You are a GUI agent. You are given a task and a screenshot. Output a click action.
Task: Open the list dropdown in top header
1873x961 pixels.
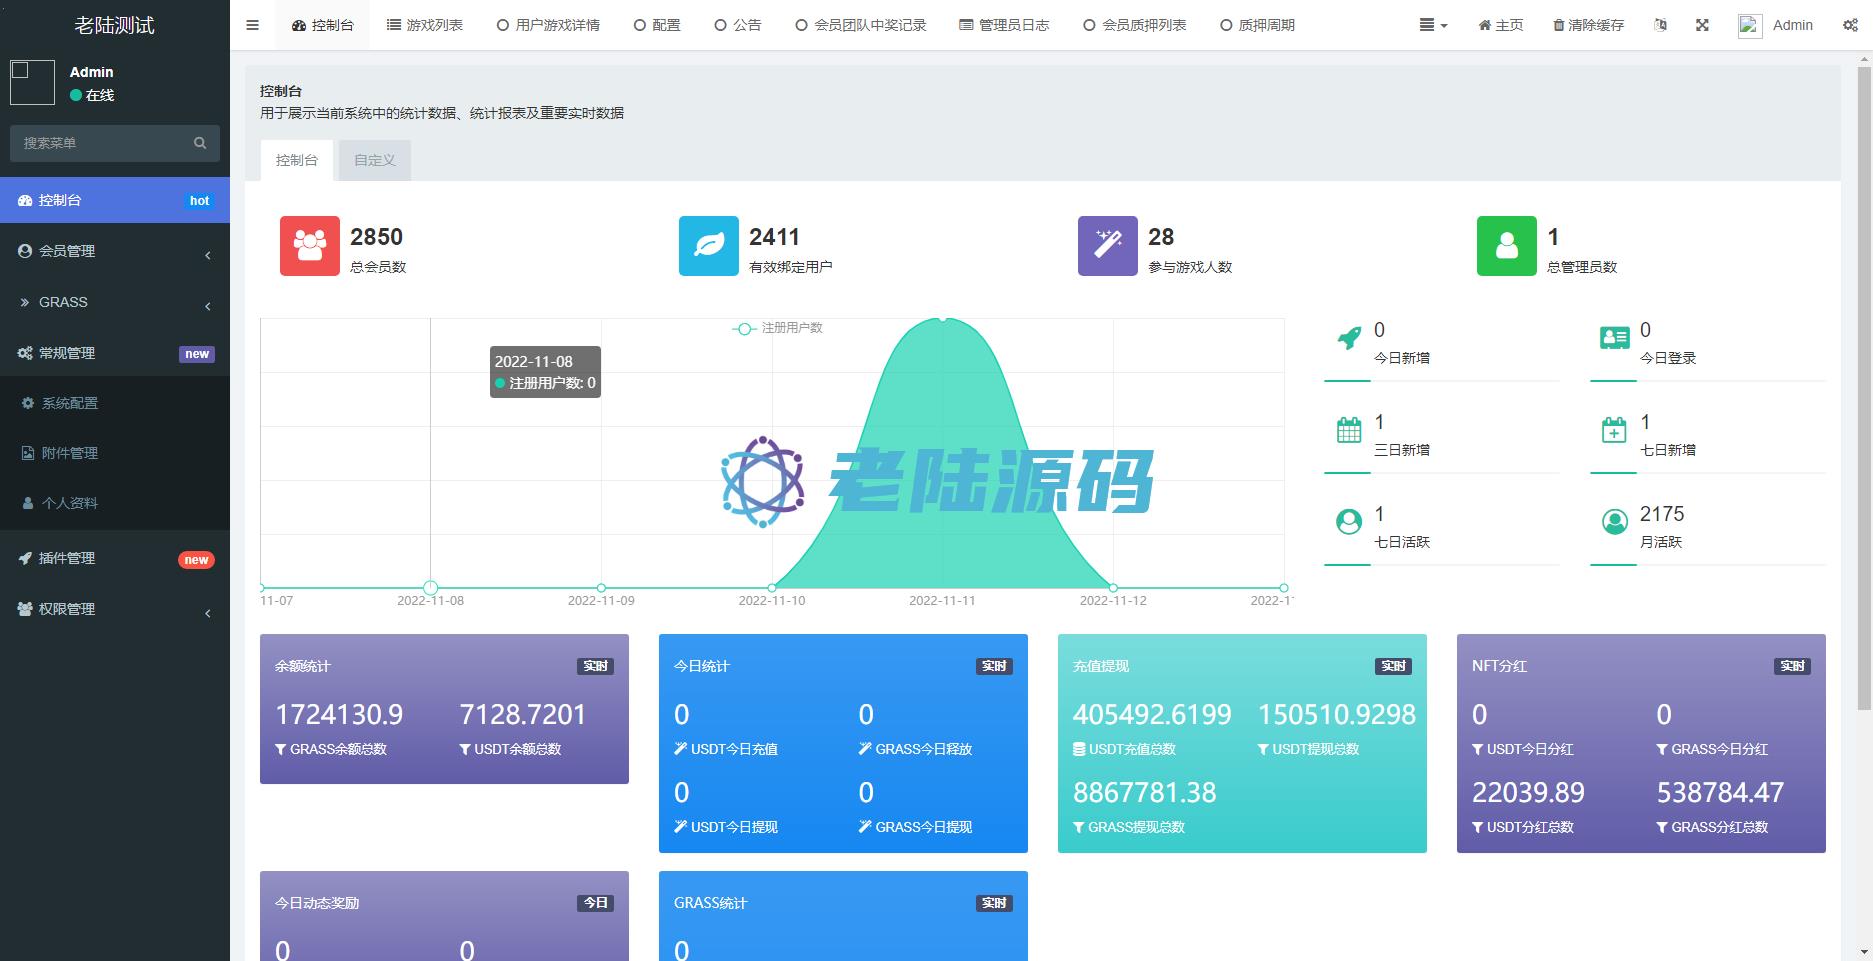[x=1433, y=25]
